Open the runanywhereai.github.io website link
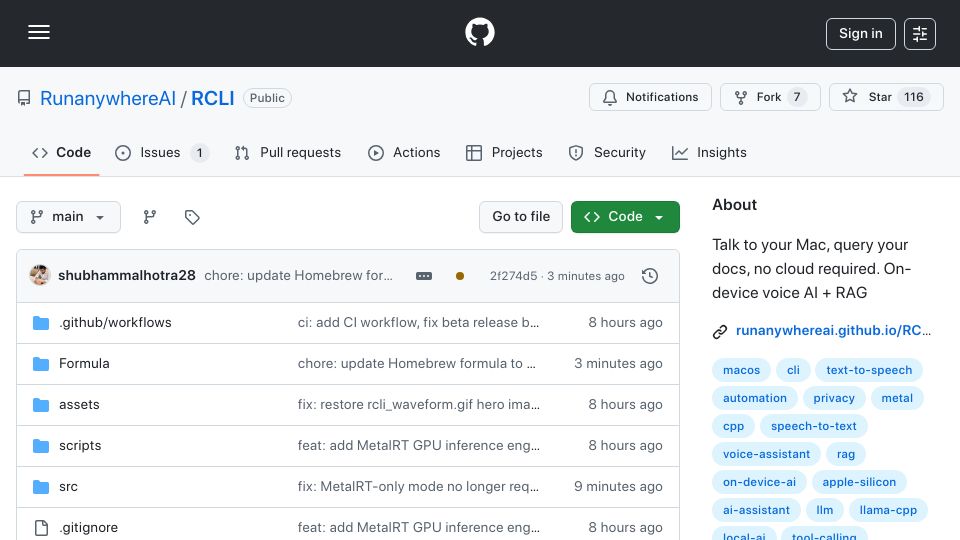 click(833, 331)
